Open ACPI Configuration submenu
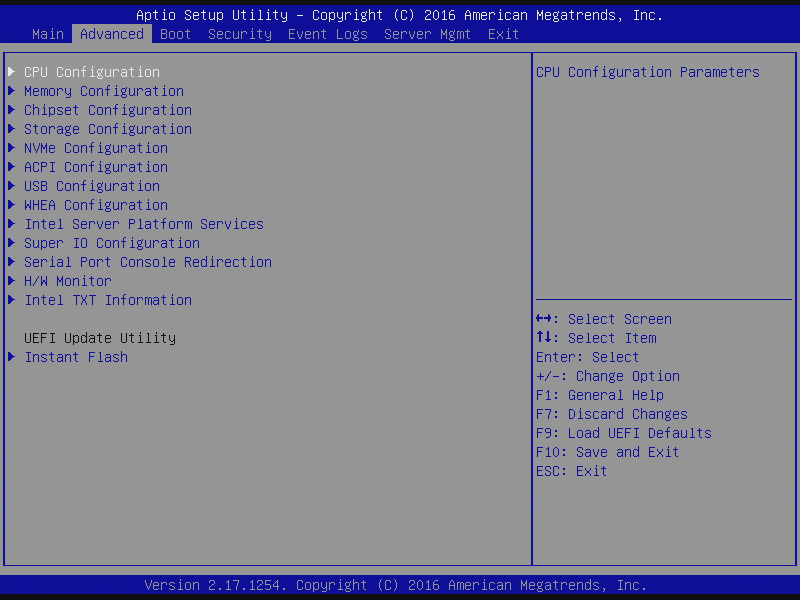This screenshot has width=800, height=600. click(x=96, y=167)
